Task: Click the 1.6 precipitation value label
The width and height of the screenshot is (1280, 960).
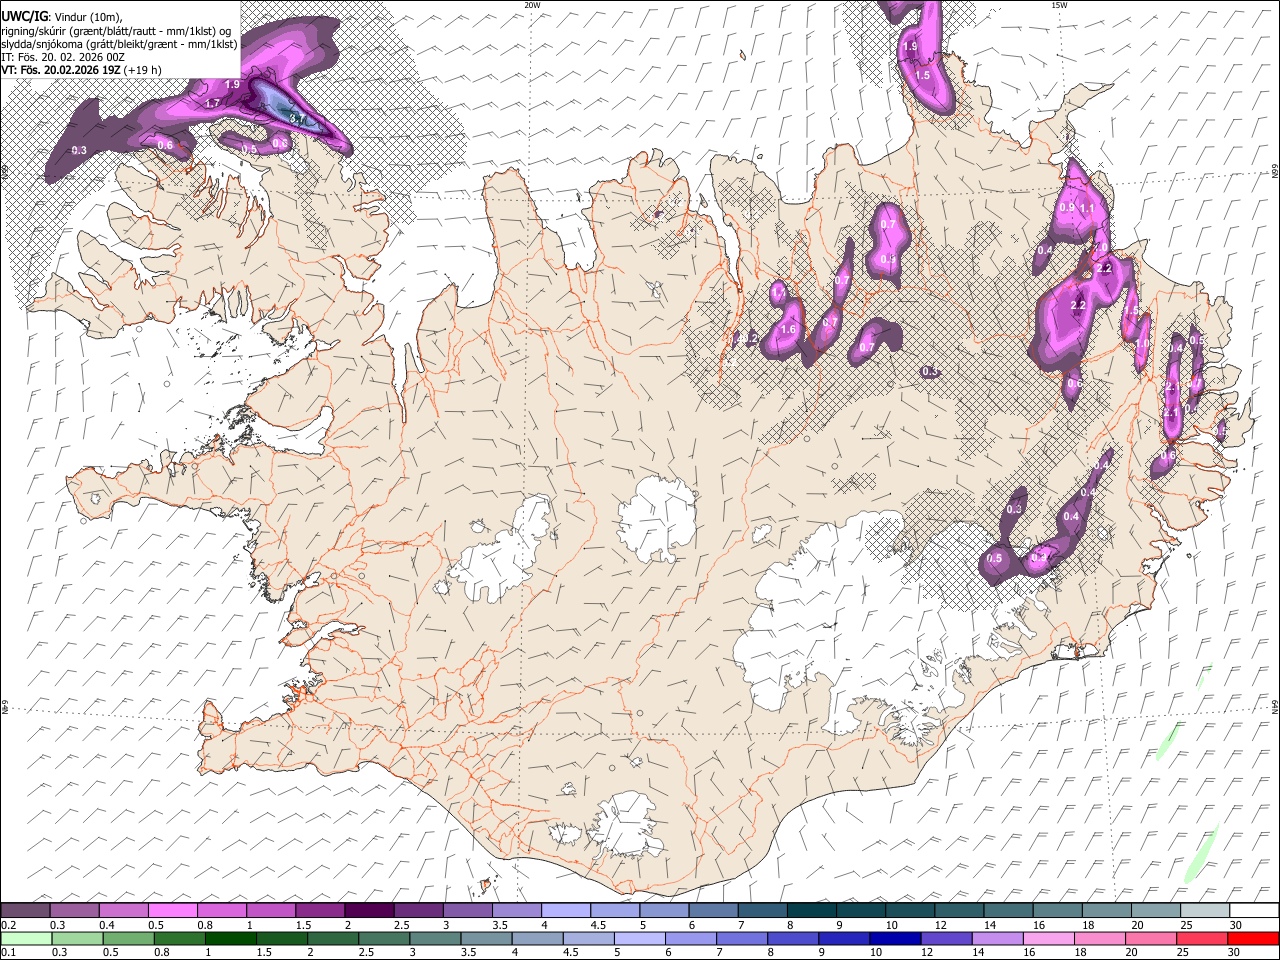Action: [x=788, y=330]
